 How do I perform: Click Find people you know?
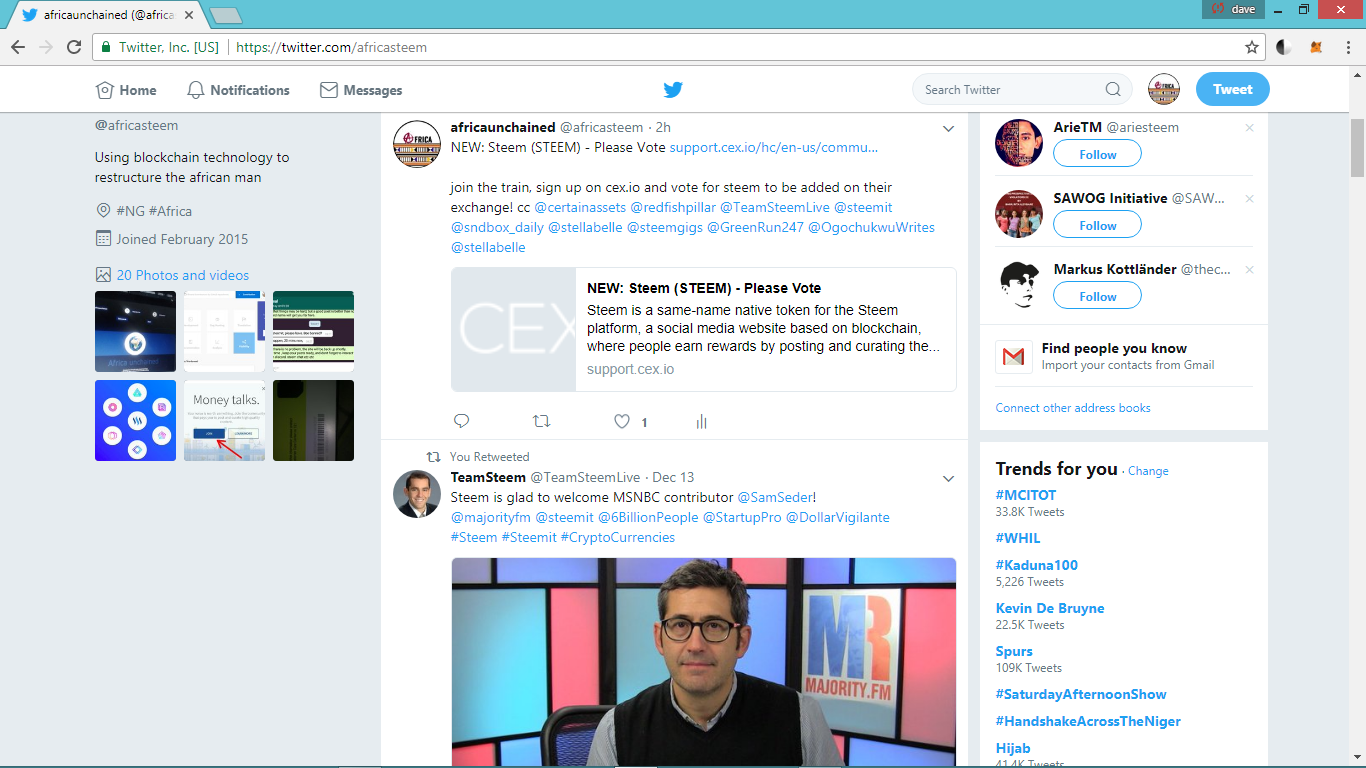point(1114,348)
